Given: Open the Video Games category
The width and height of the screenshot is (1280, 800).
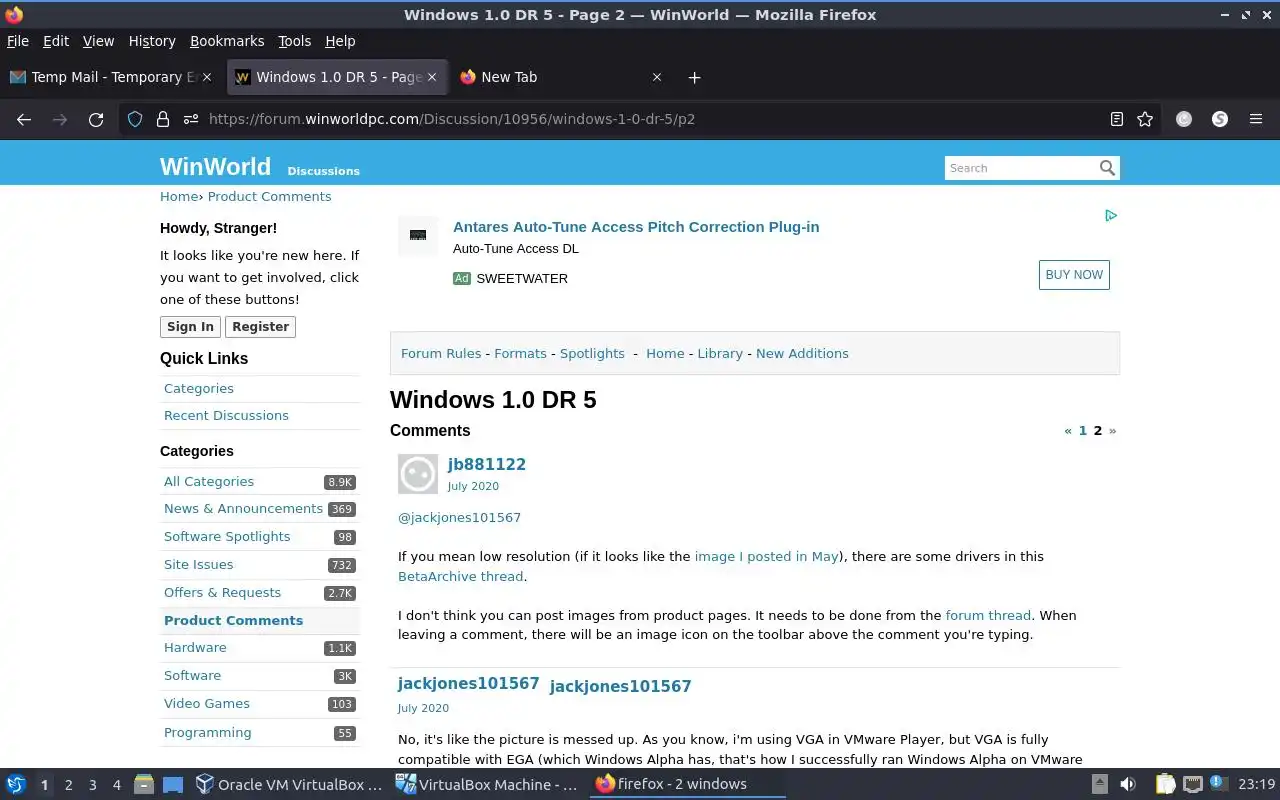Looking at the screenshot, I should 207,703.
